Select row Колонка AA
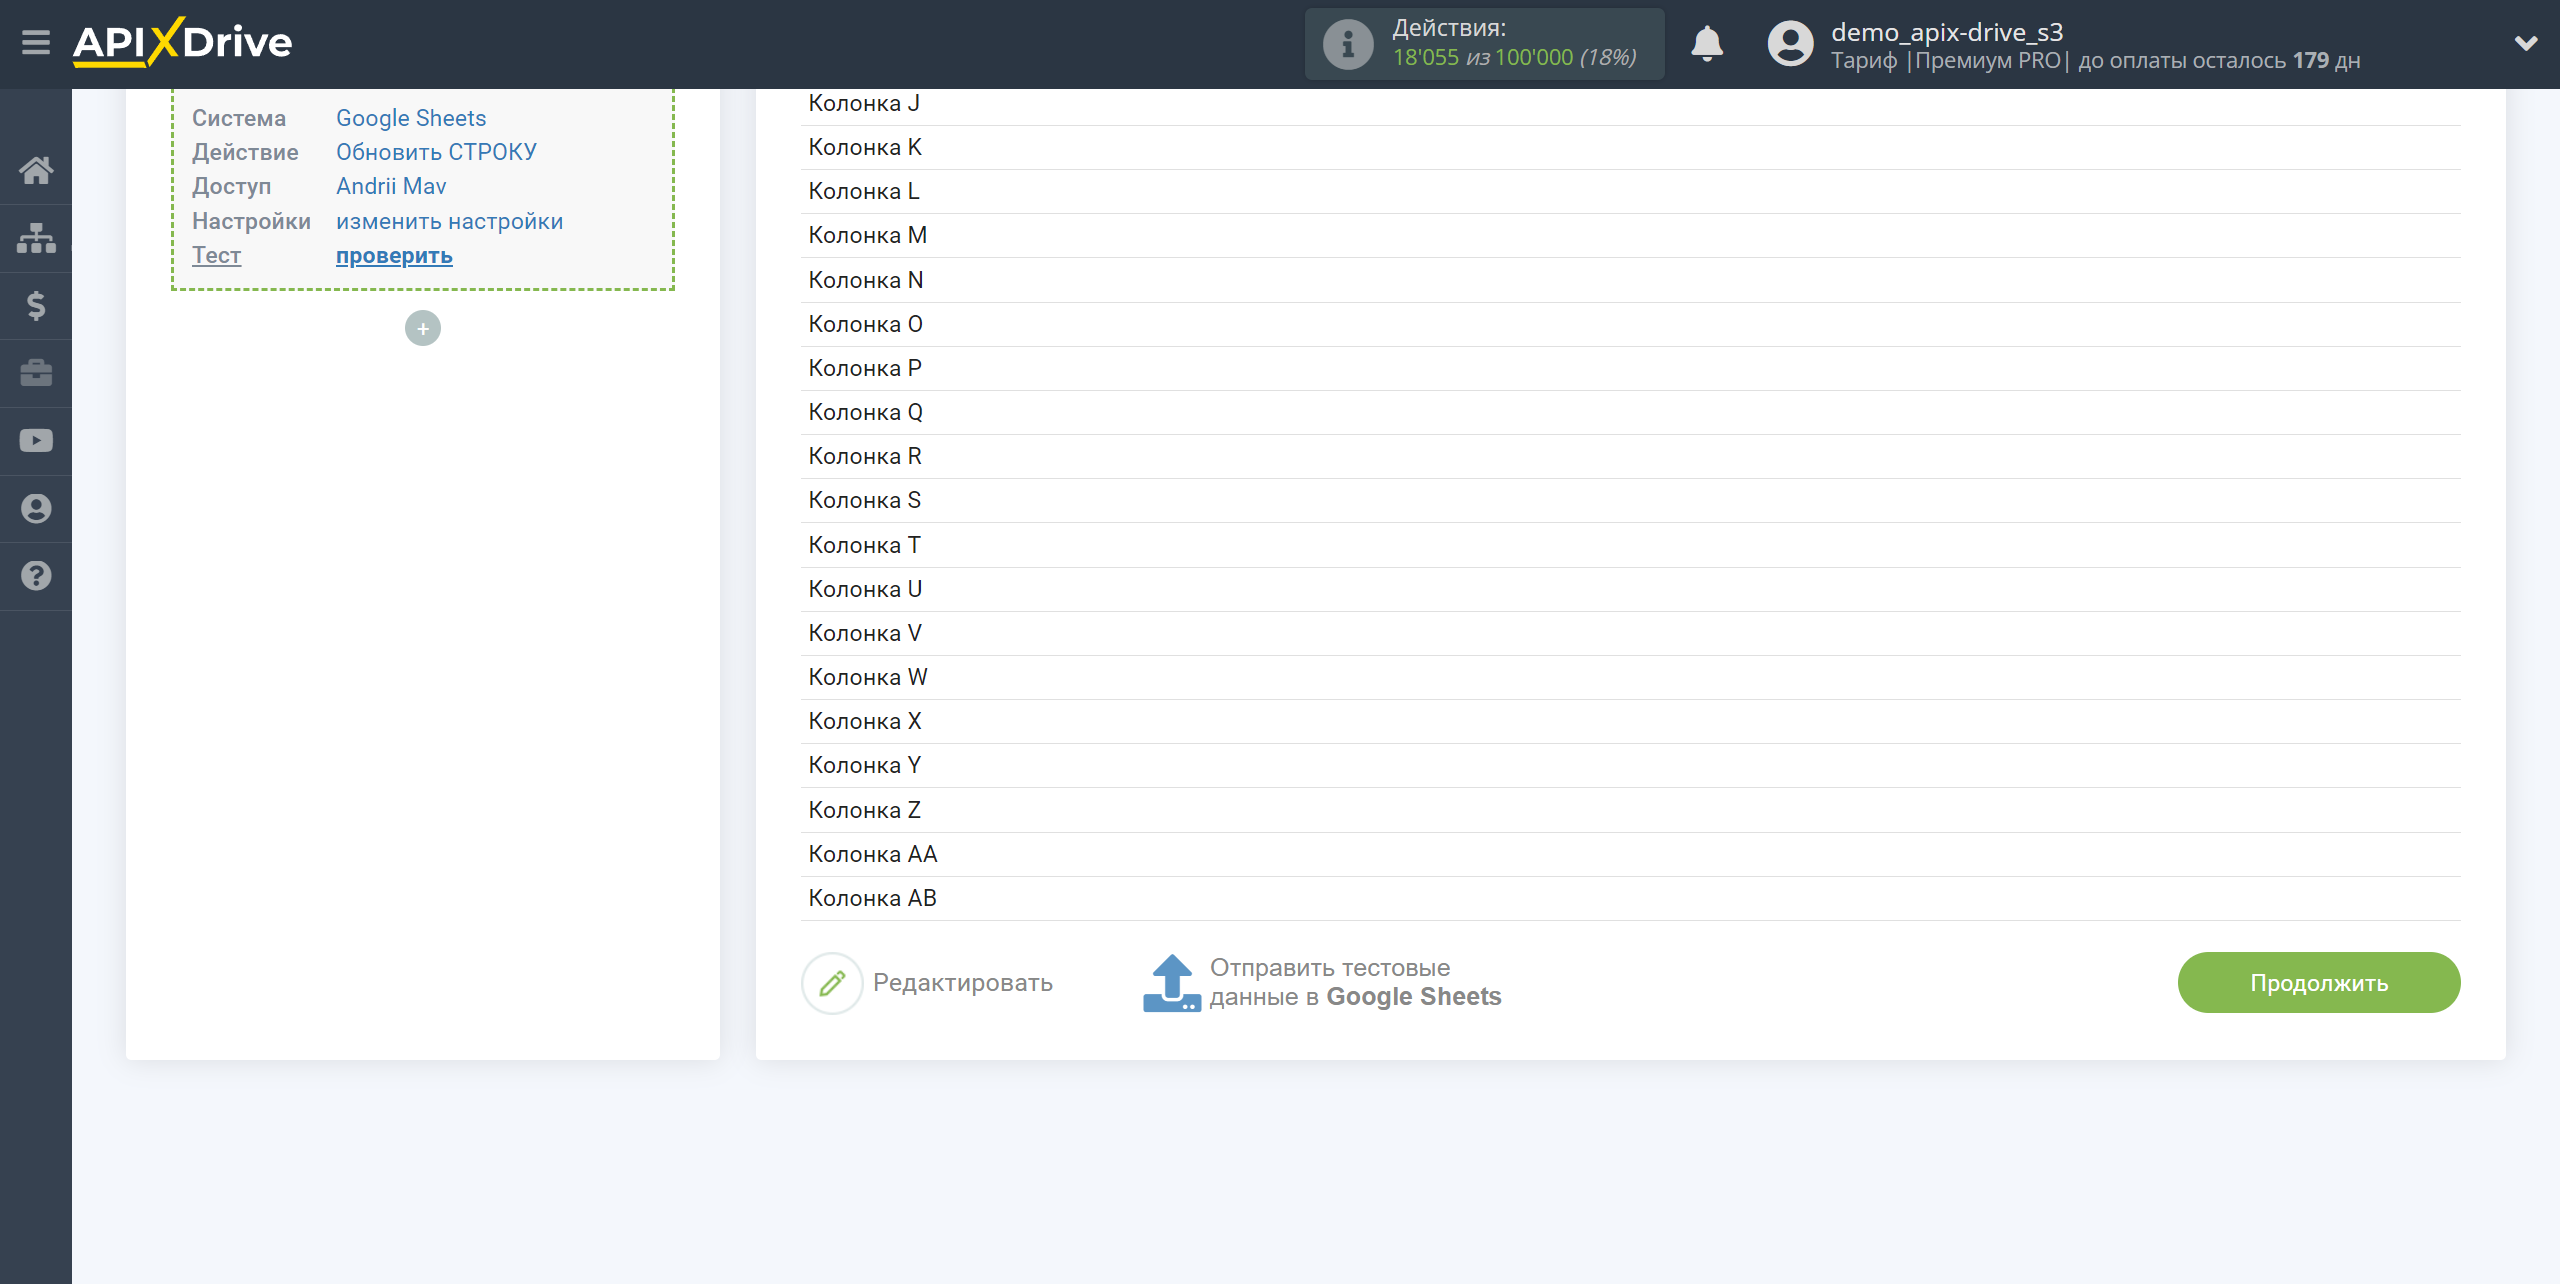2560x1284 pixels. tap(1630, 854)
